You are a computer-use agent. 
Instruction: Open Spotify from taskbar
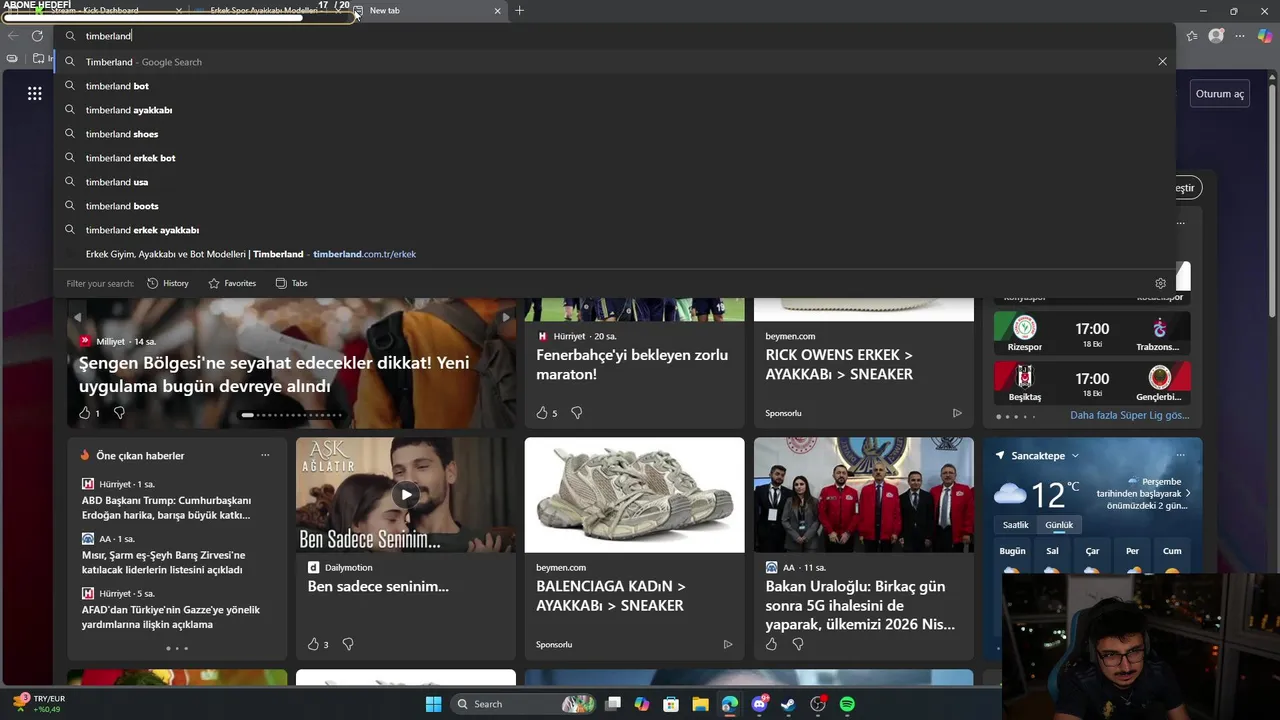[847, 704]
